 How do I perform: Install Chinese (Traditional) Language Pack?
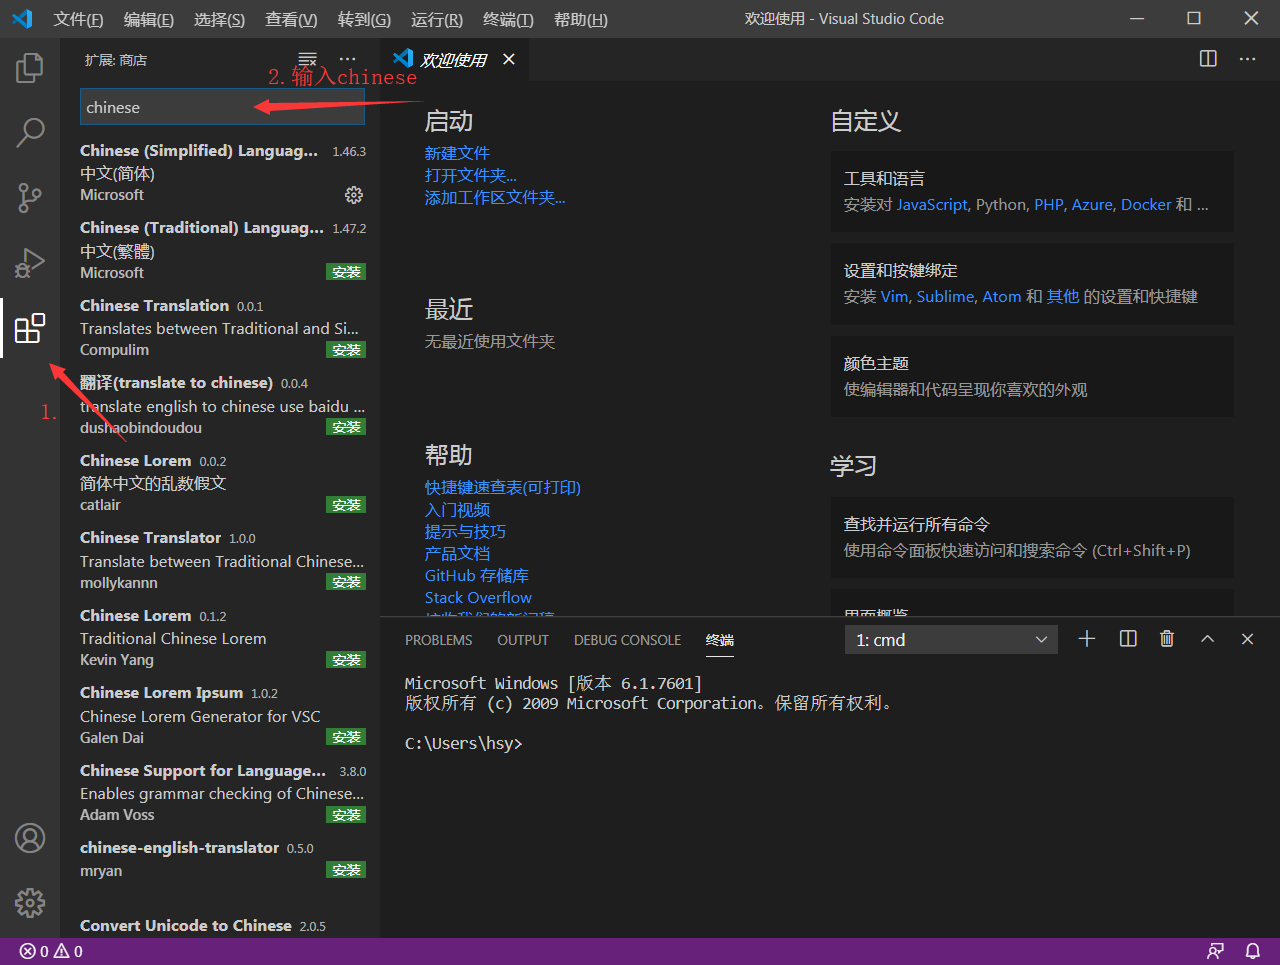(346, 272)
